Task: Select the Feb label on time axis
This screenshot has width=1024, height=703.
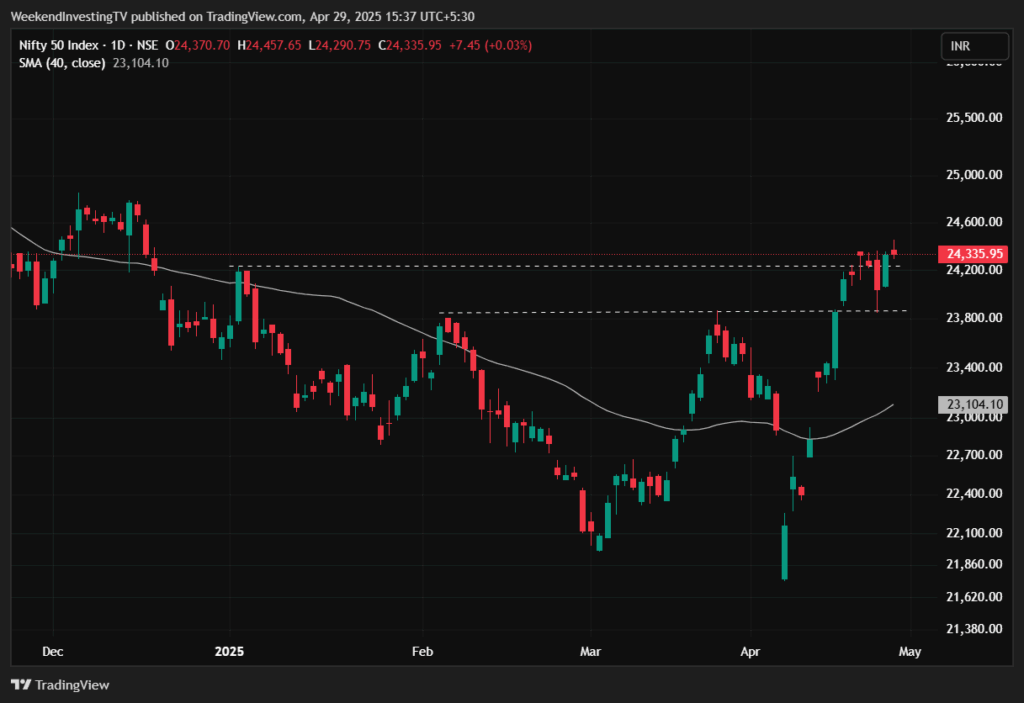Action: point(423,651)
